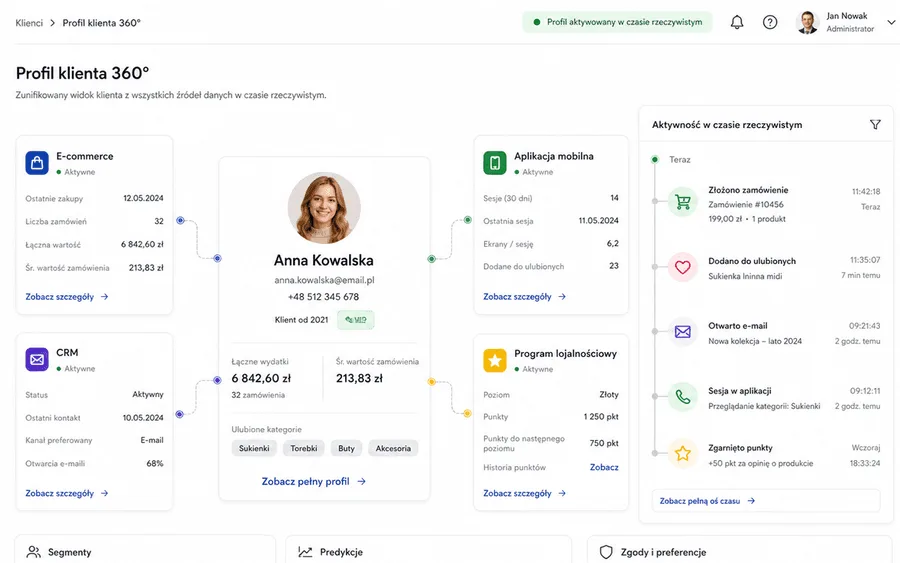900x563 pixels.
Task: Click Anna Kowalska's profile photo
Action: point(324,208)
